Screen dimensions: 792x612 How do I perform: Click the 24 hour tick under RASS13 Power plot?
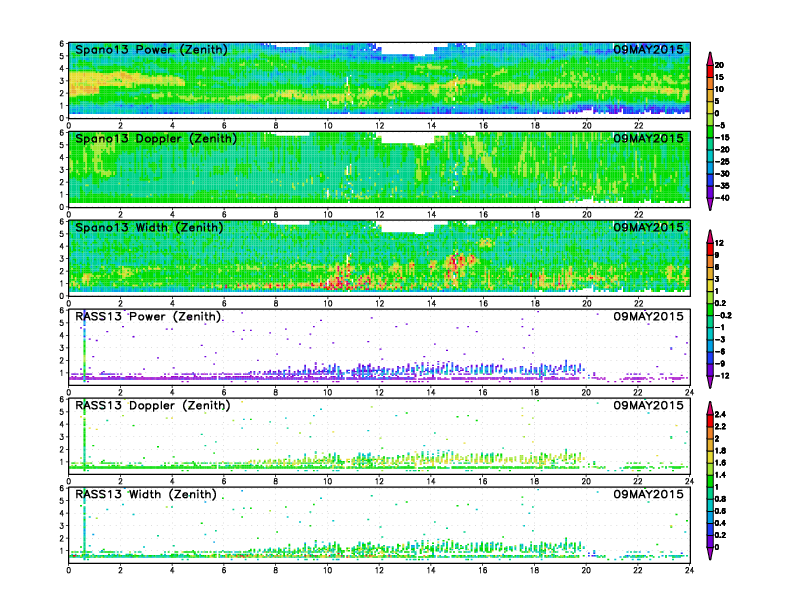point(689,392)
